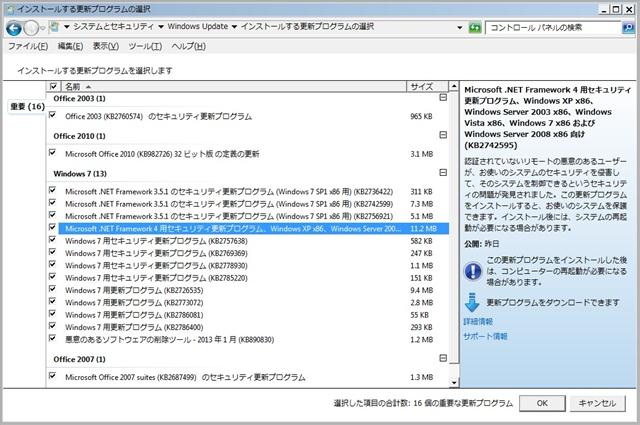Uncheck Windows 7 security update KB2769369
640x425 pixels.
(52, 252)
